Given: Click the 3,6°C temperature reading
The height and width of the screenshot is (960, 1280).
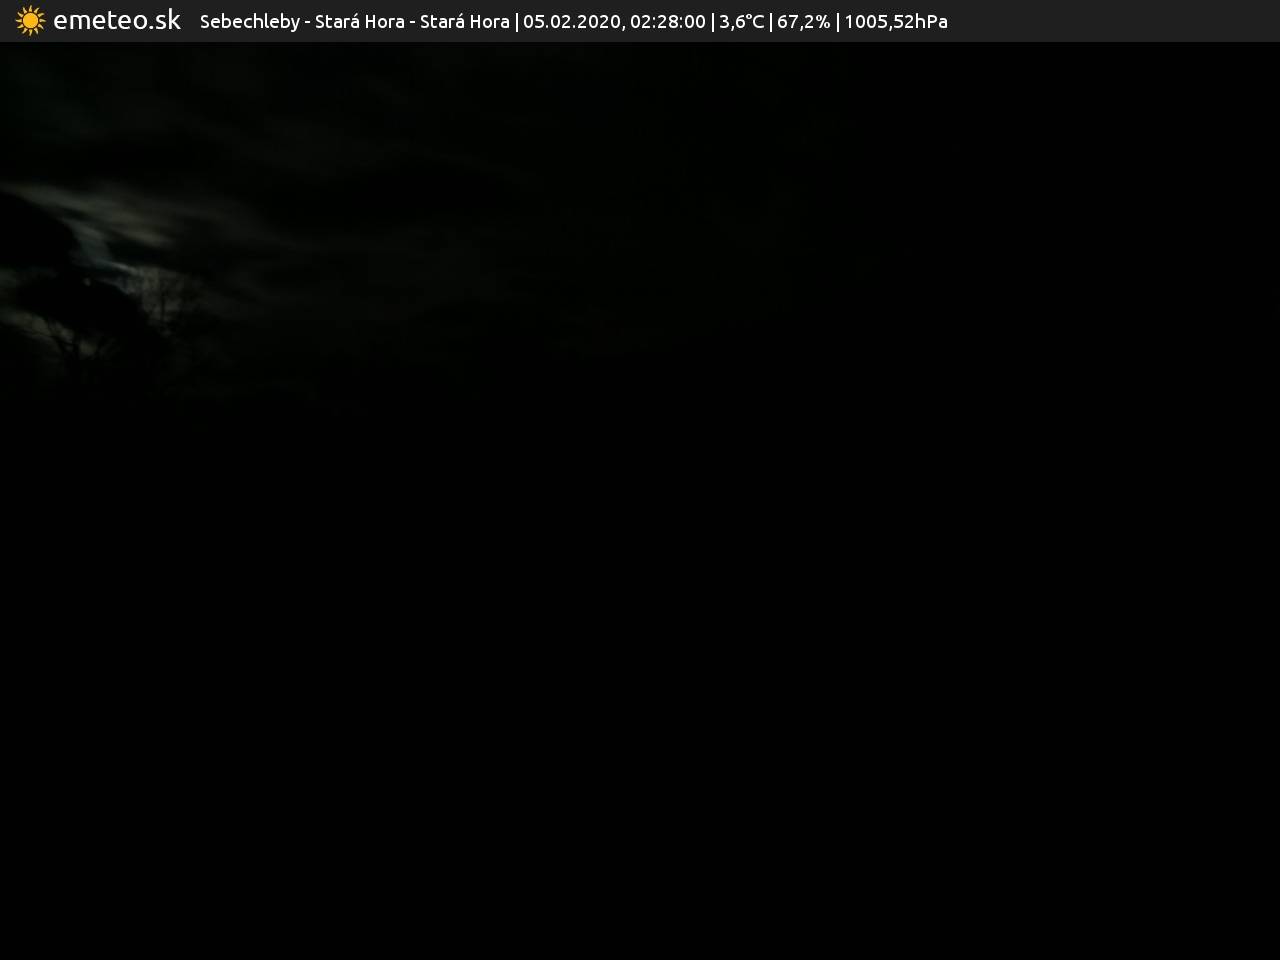Looking at the screenshot, I should [741, 22].
